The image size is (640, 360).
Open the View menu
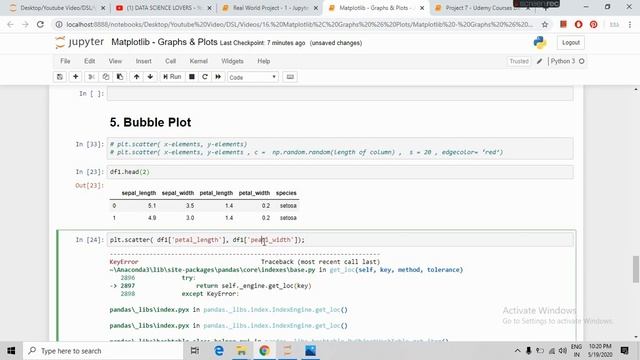coord(115,61)
